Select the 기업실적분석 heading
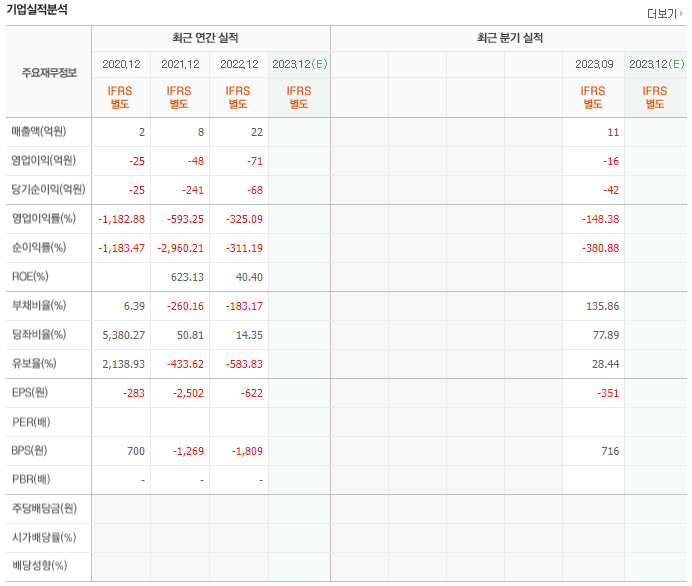The image size is (692, 586). tap(37, 9)
